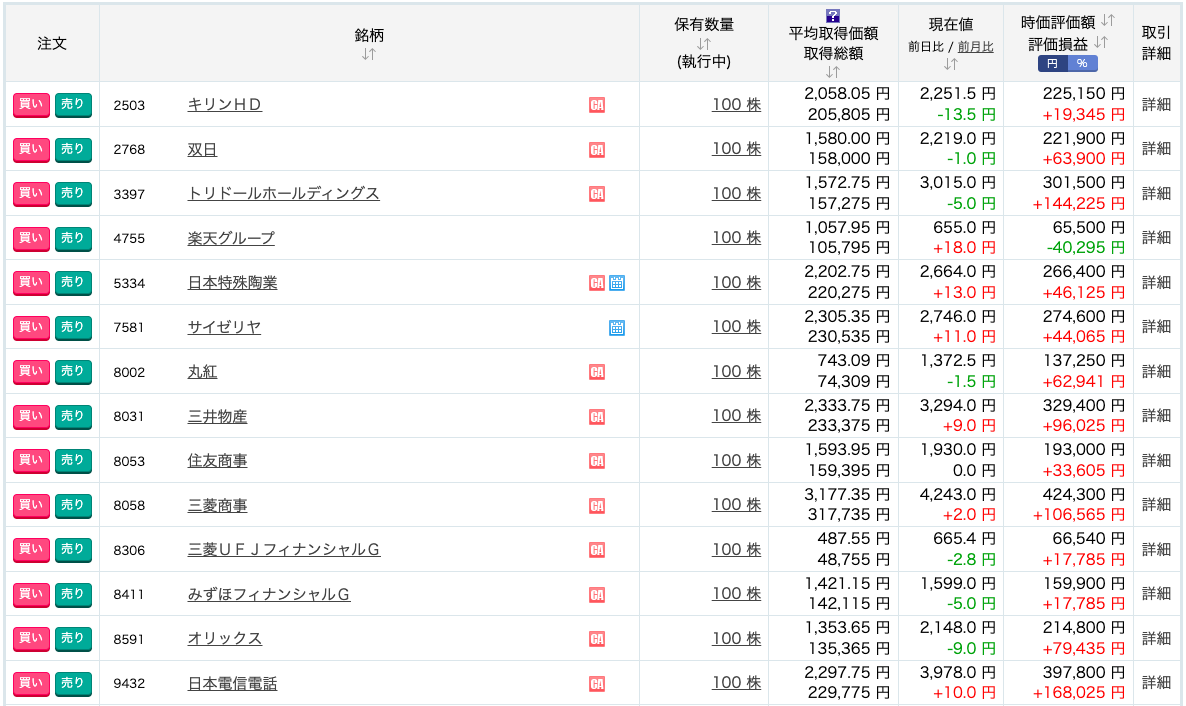This screenshot has width=1186, height=706.
Task: Open 詳細 for みずほフィナンシャルG row
Action: (1156, 594)
